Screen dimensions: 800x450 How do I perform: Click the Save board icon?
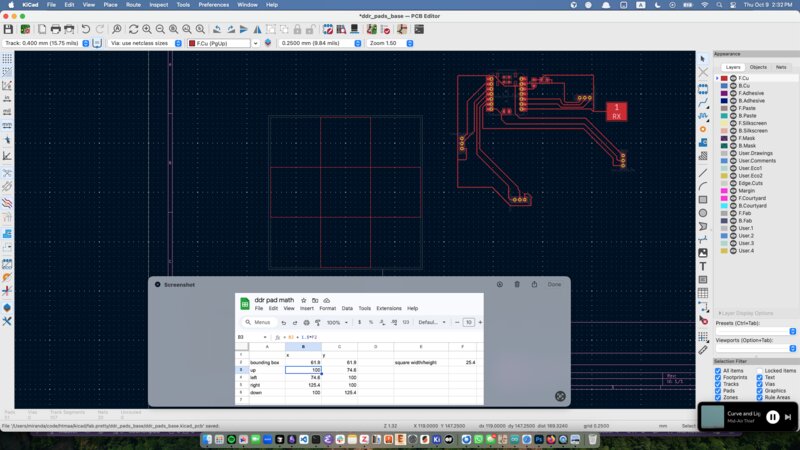click(8, 30)
